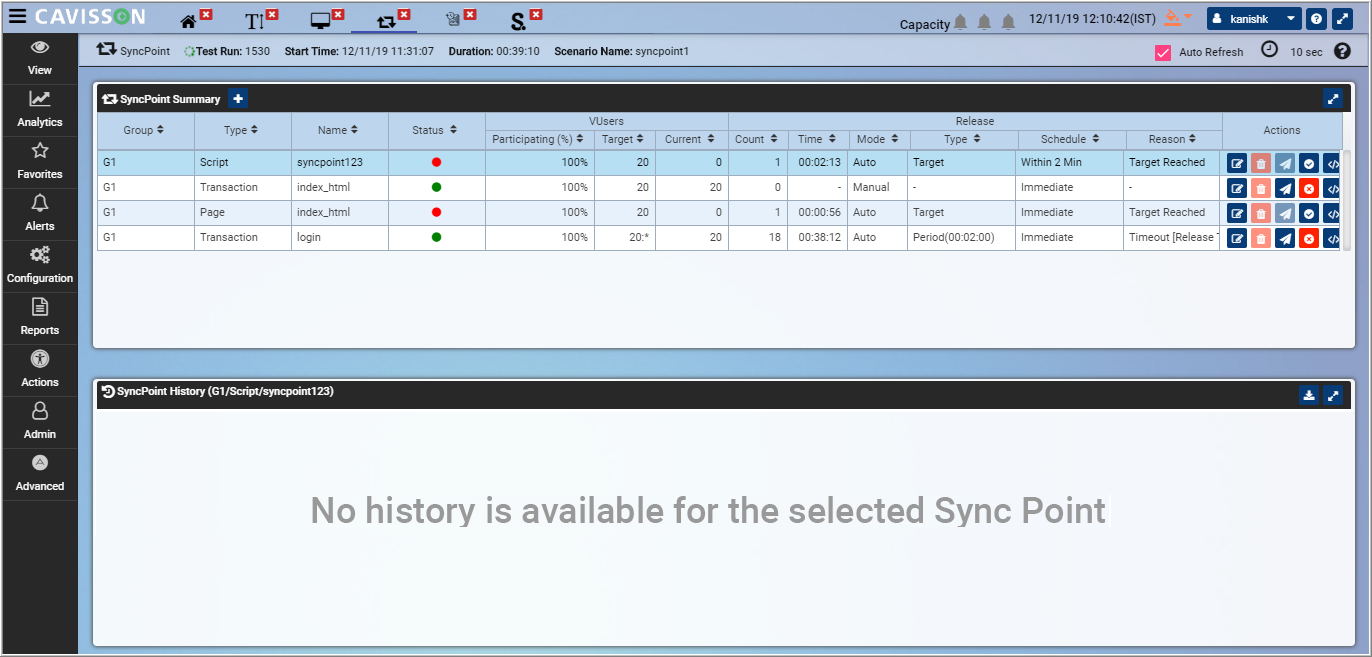1372x657 pixels.
Task: Click the checkmark action for Page index_html
Action: click(x=1309, y=213)
